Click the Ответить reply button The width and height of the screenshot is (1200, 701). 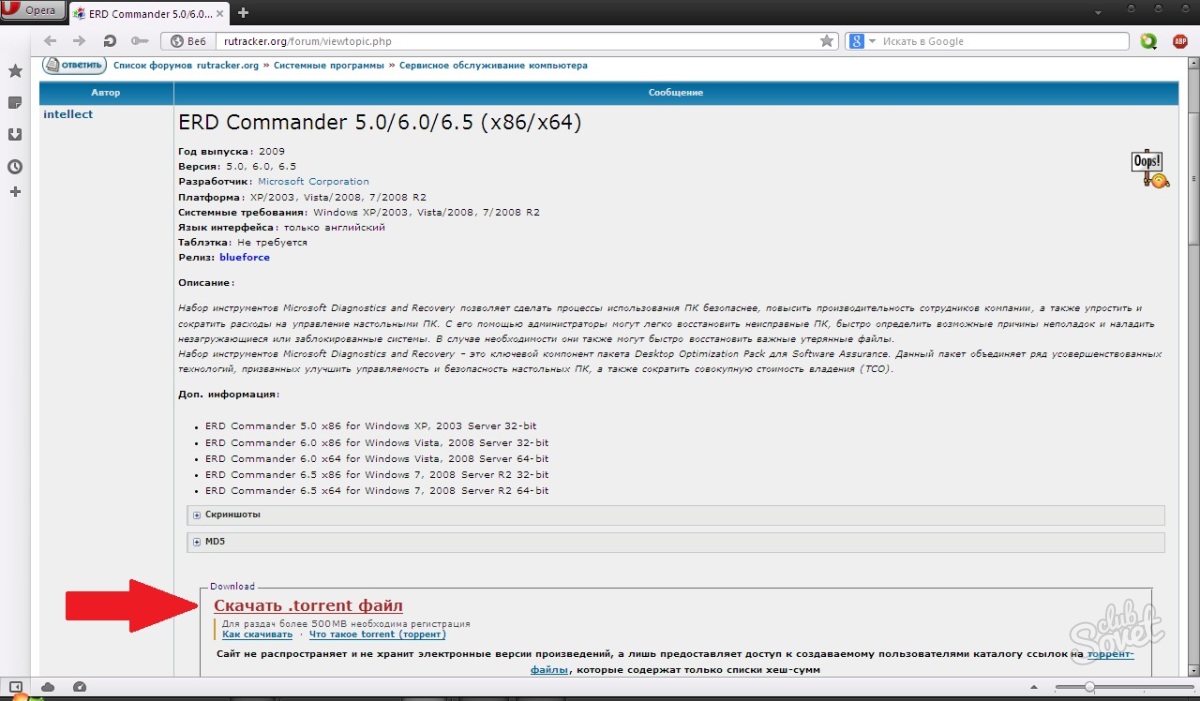73,65
